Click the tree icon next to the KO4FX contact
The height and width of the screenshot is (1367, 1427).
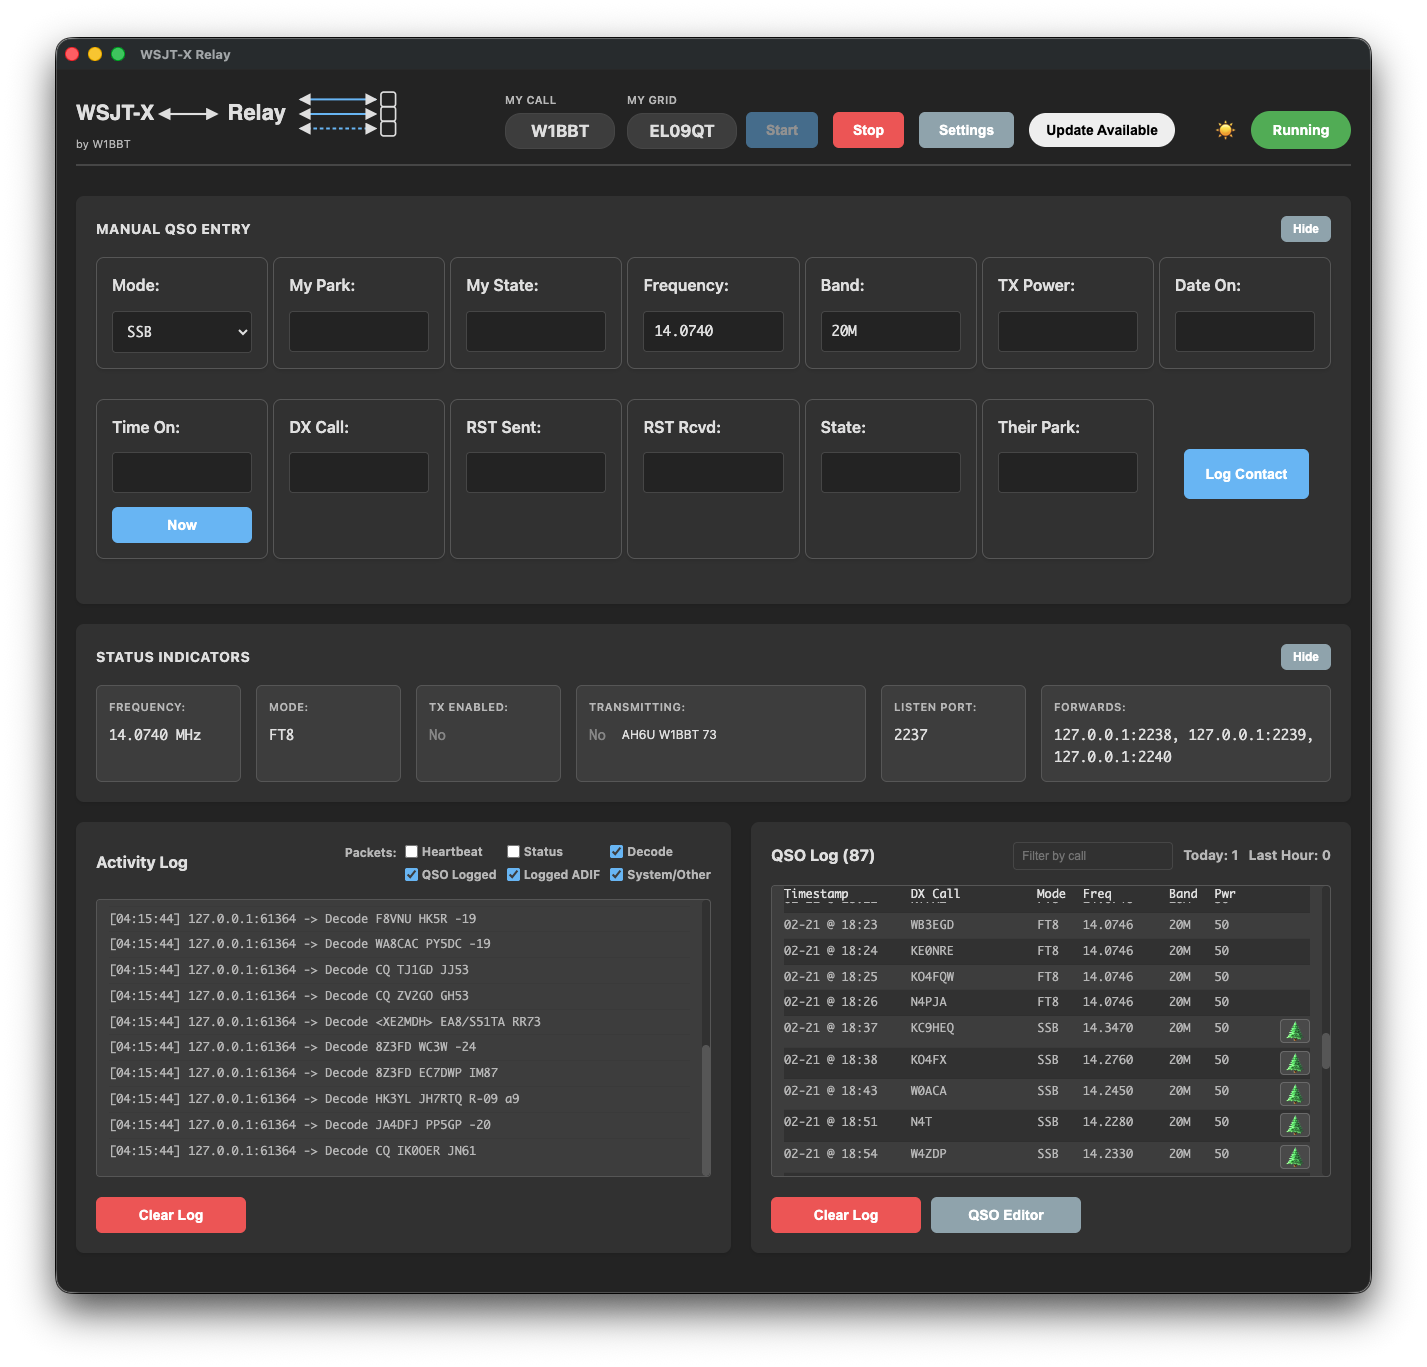click(x=1294, y=1063)
